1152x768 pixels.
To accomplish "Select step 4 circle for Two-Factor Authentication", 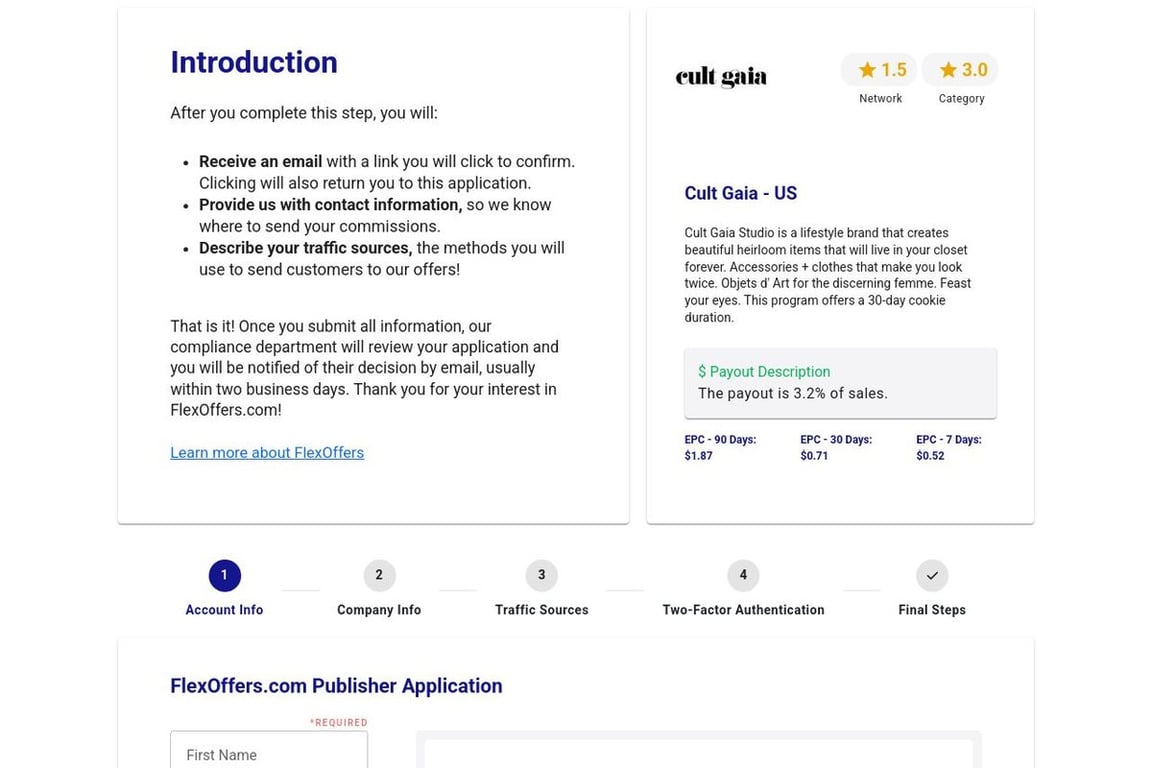I will click(x=743, y=575).
